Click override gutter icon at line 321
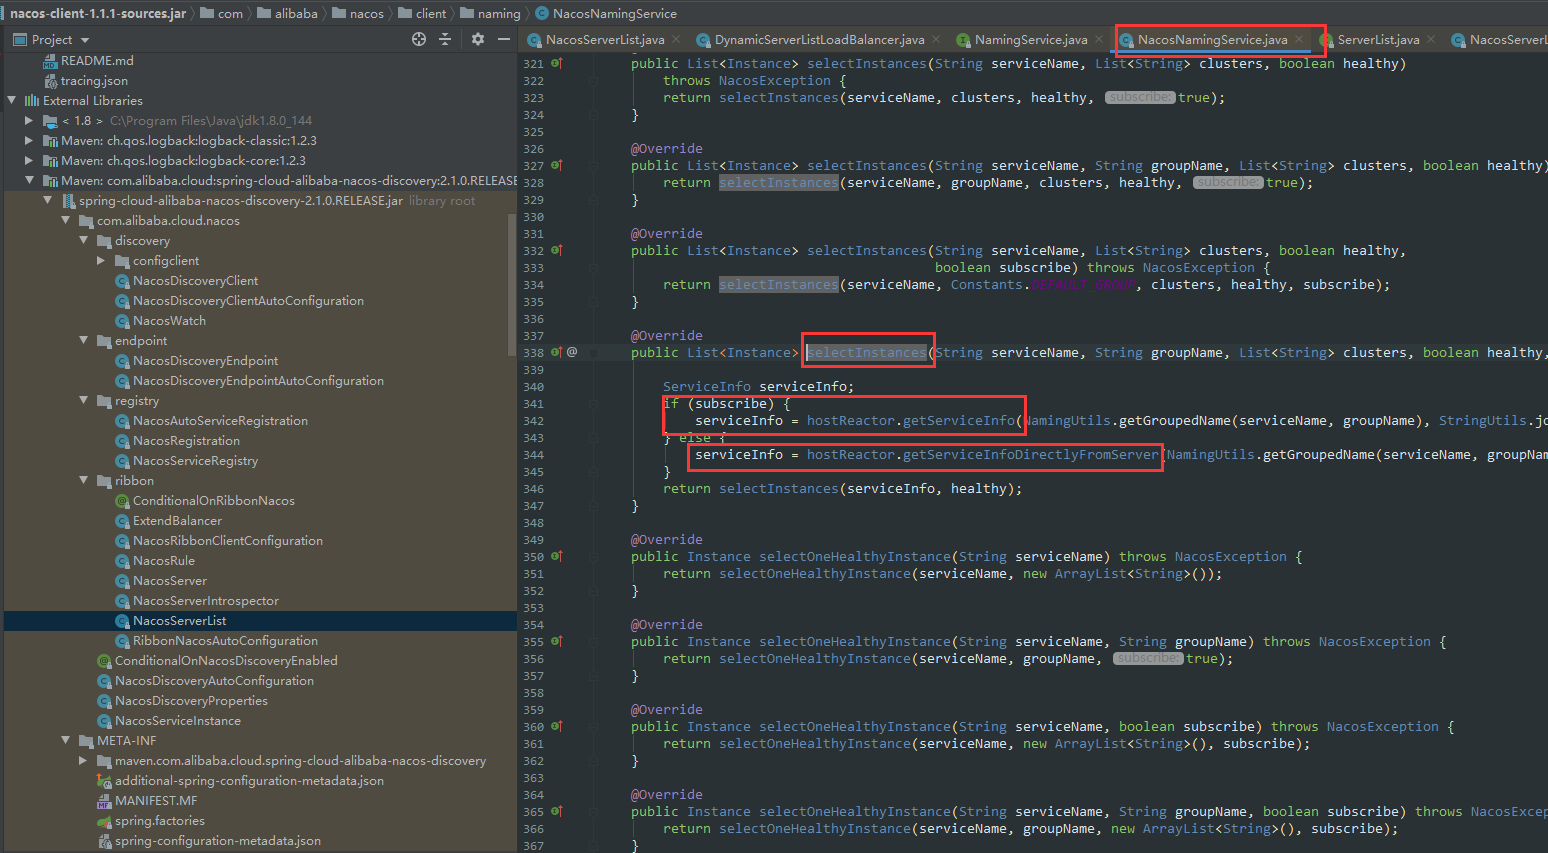The image size is (1548, 853). 557,63
